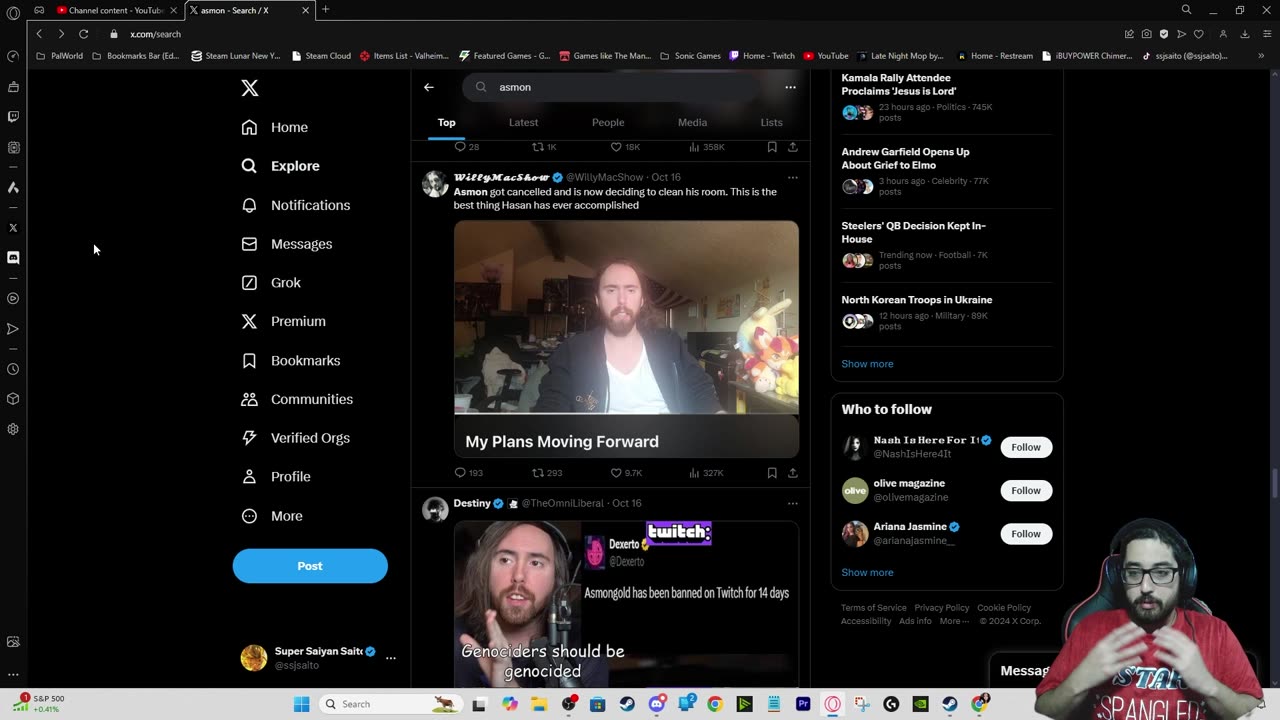Repost the top post with 1K reposts
1280x720 pixels.
(x=544, y=147)
